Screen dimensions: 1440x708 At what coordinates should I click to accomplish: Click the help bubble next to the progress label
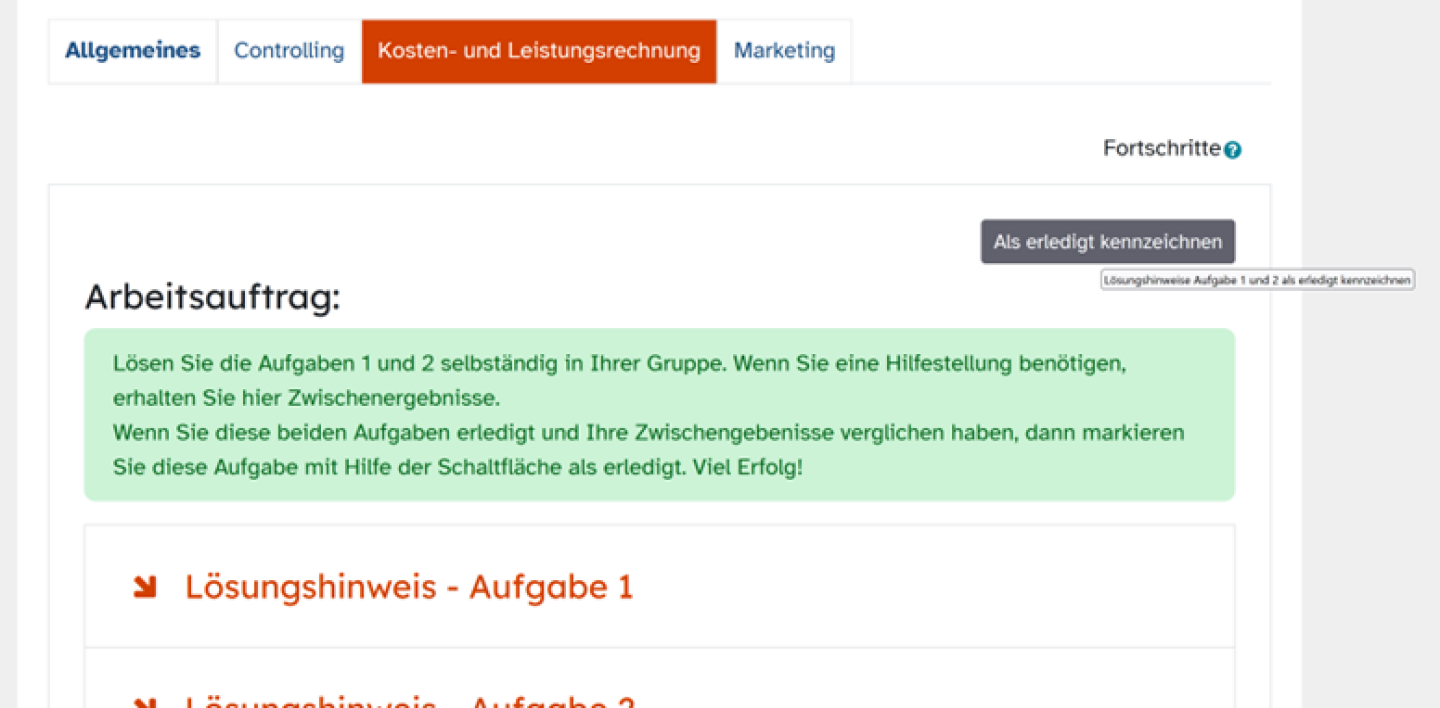point(1234,148)
